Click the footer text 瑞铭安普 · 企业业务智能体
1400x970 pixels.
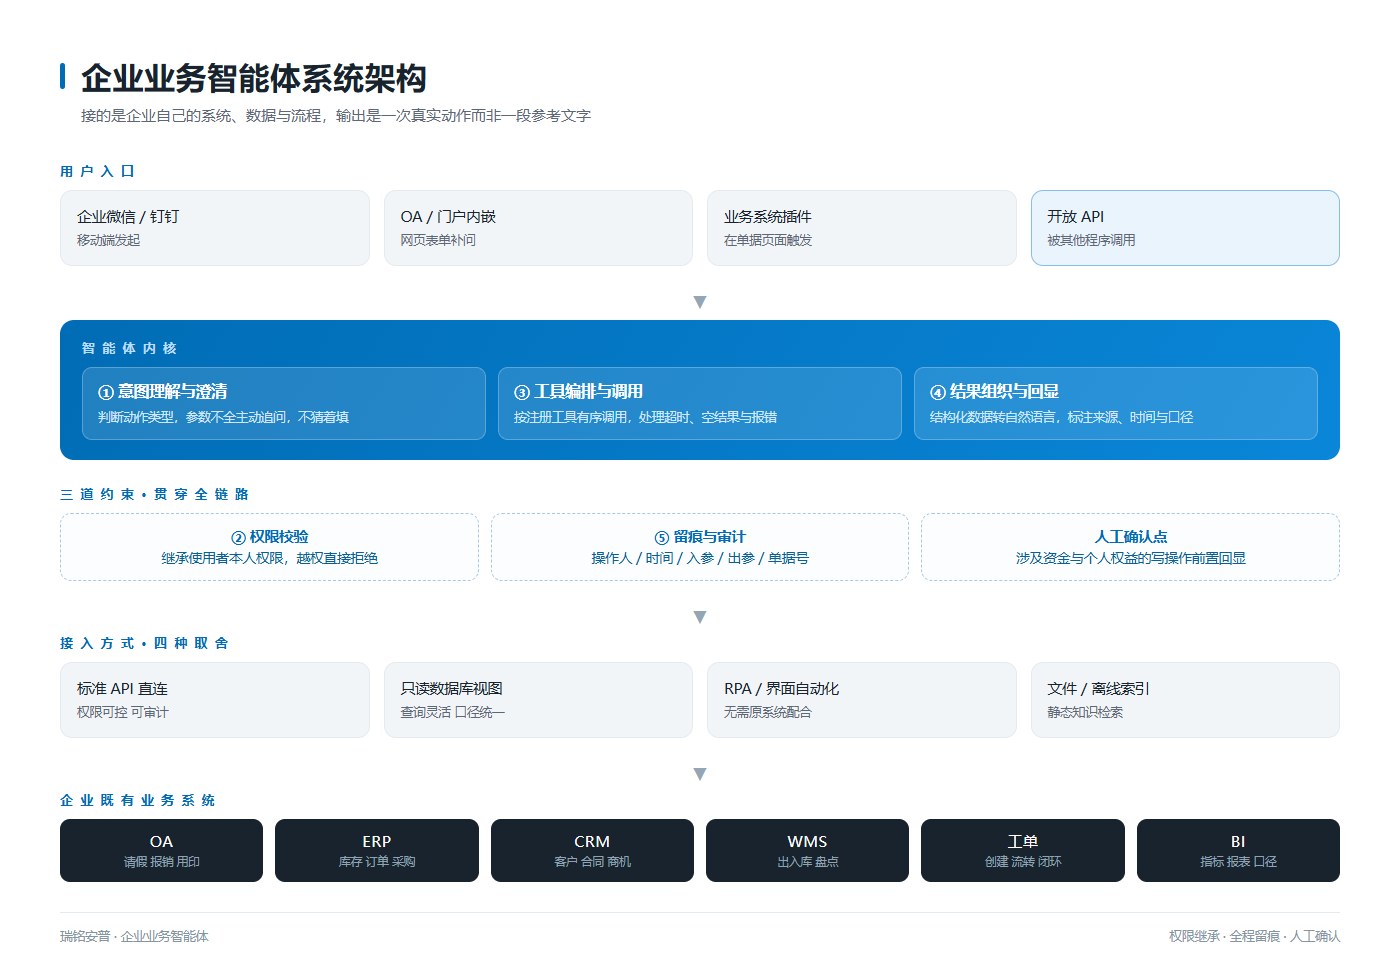(x=134, y=936)
